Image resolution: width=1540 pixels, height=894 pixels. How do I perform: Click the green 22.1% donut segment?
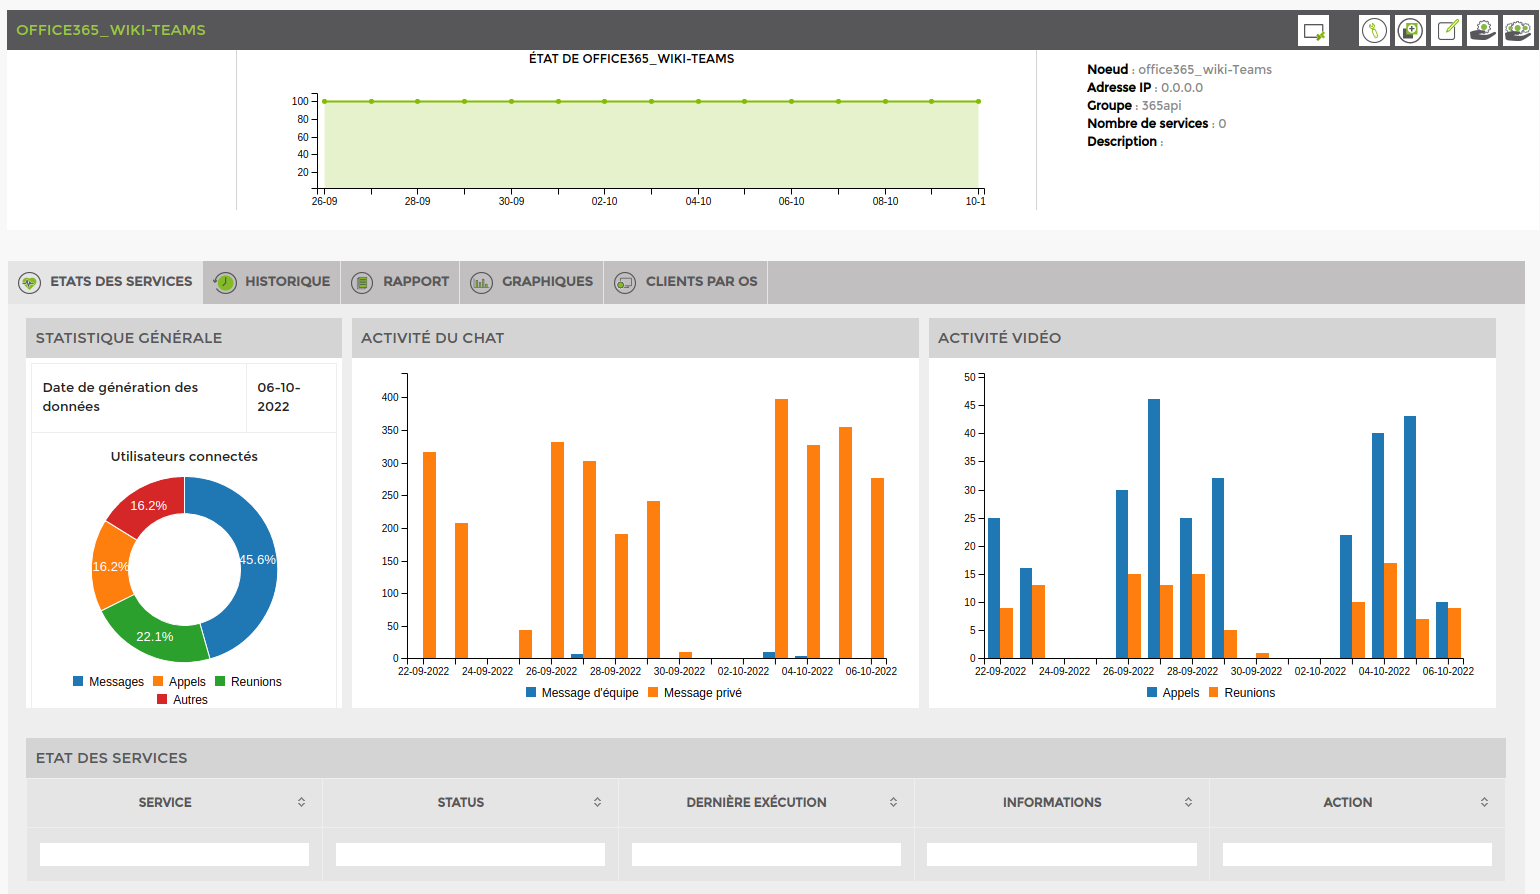155,635
